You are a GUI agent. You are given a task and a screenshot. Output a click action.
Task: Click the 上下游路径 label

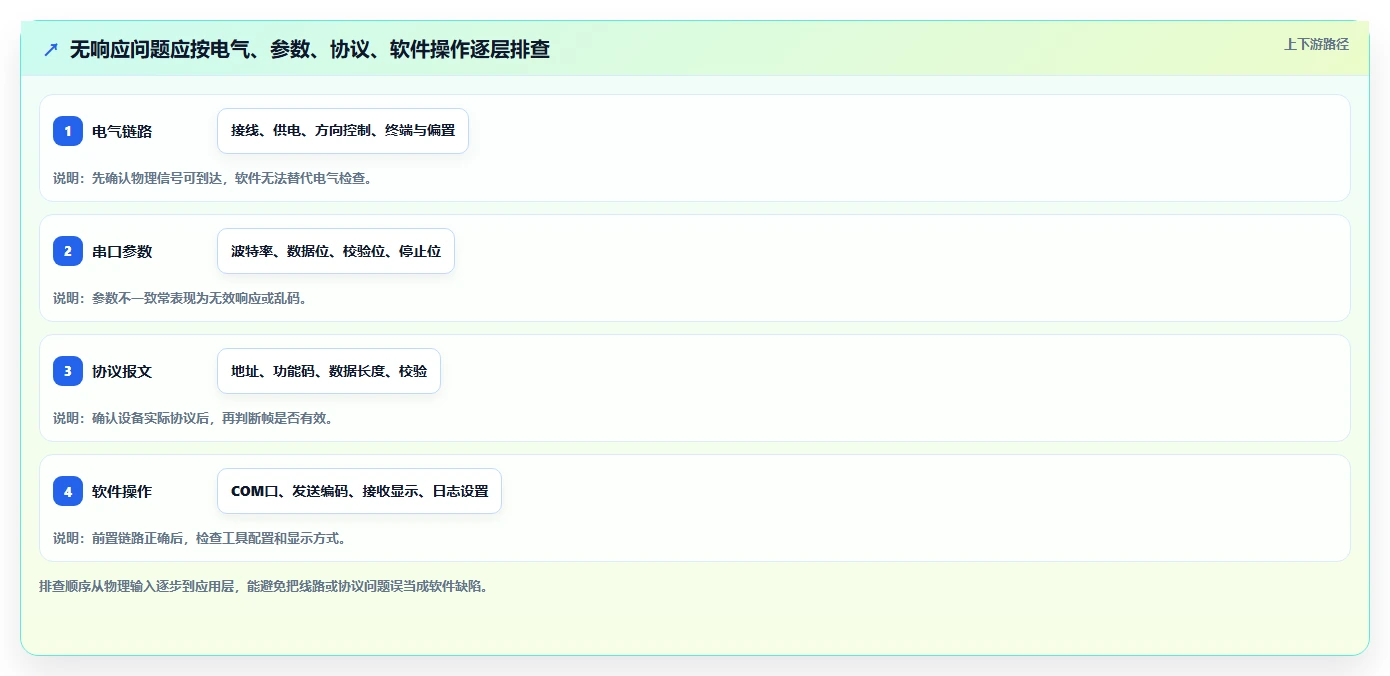point(1316,44)
